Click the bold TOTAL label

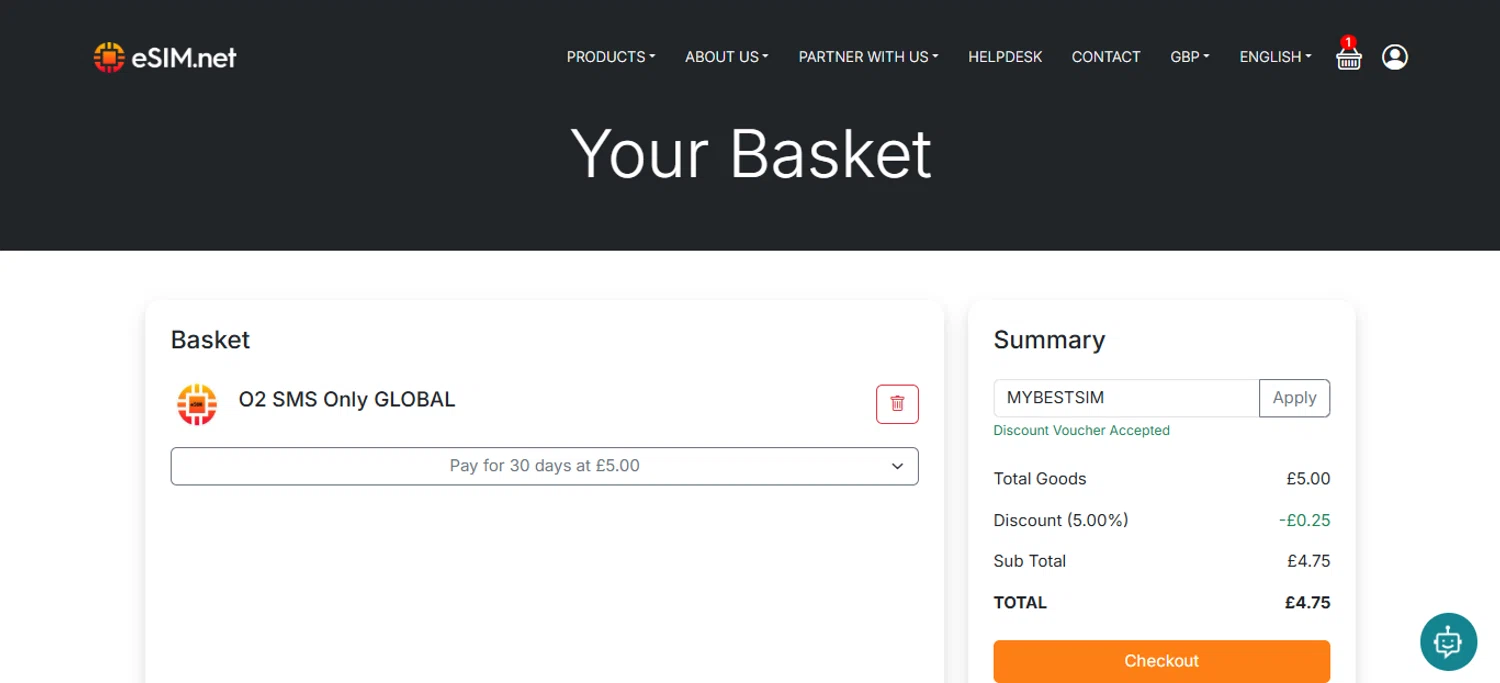(x=1020, y=603)
